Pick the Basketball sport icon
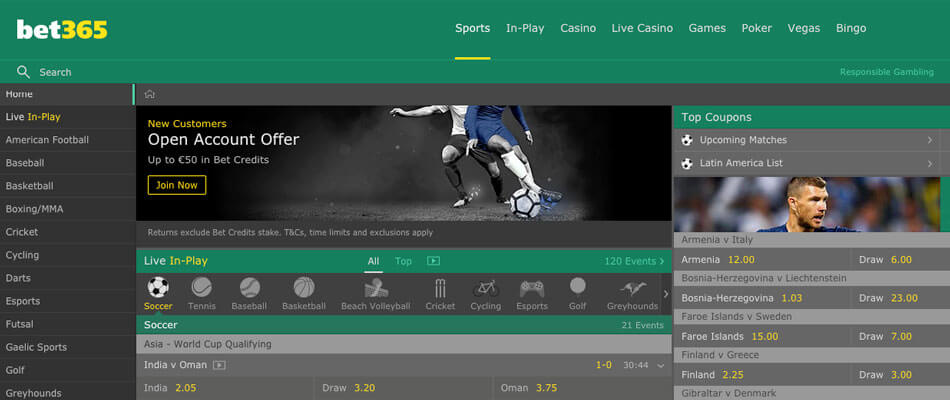The image size is (950, 400). point(304,287)
